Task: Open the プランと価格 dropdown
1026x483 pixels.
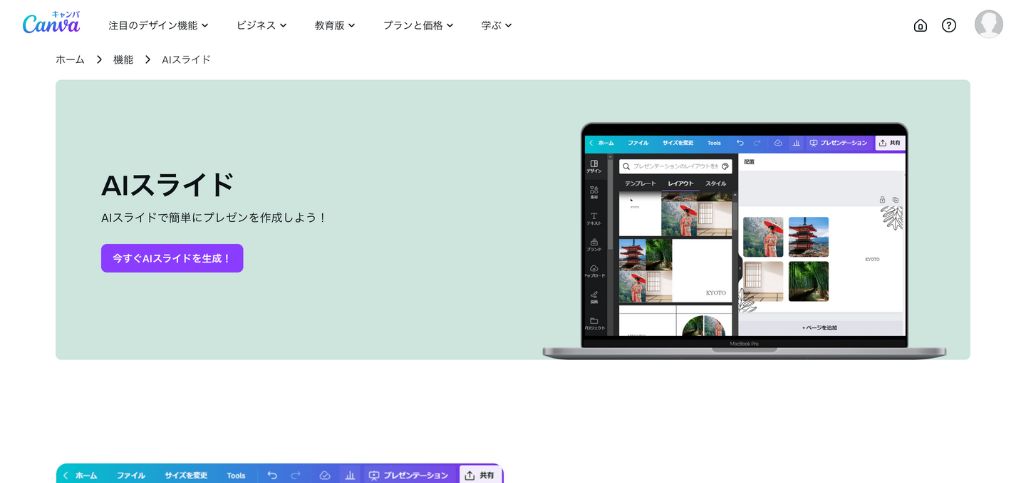Action: 418,26
